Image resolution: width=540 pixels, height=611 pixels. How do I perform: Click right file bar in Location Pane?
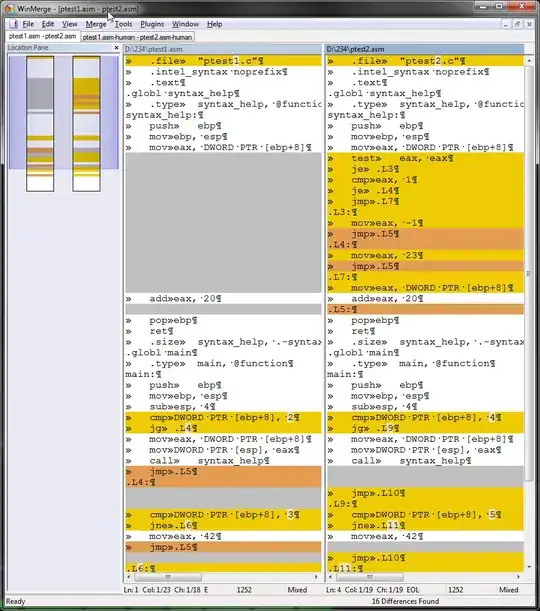86,124
